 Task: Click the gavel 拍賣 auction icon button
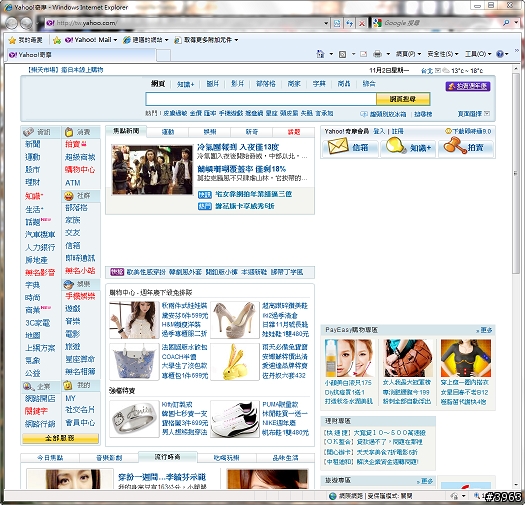[x=466, y=147]
